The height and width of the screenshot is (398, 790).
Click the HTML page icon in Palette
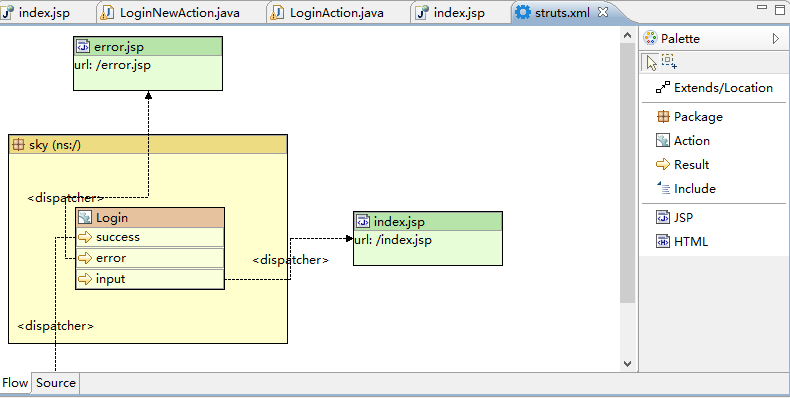pos(663,241)
